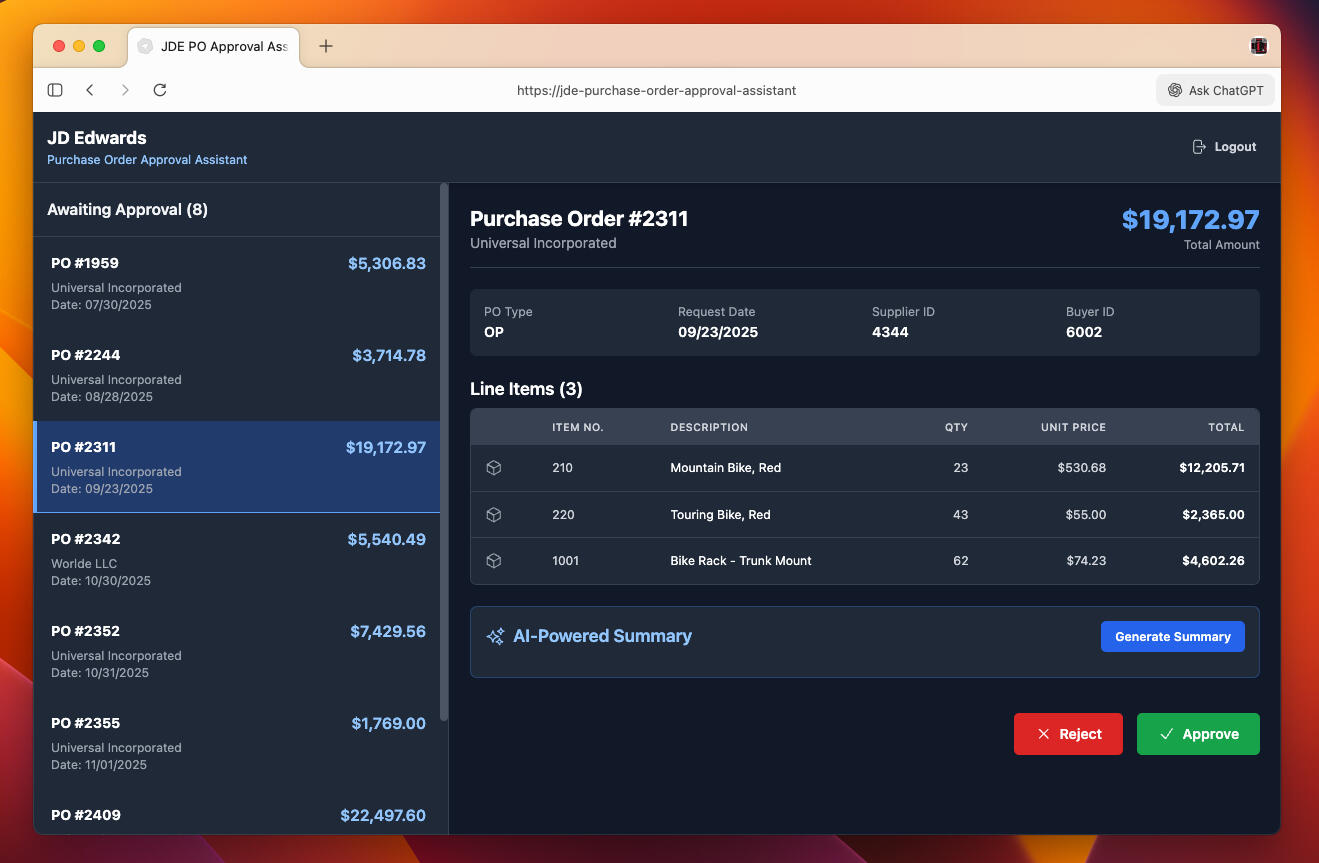Click the package icon beside Touring Bike, Red
The image size is (1319, 863).
pos(494,514)
